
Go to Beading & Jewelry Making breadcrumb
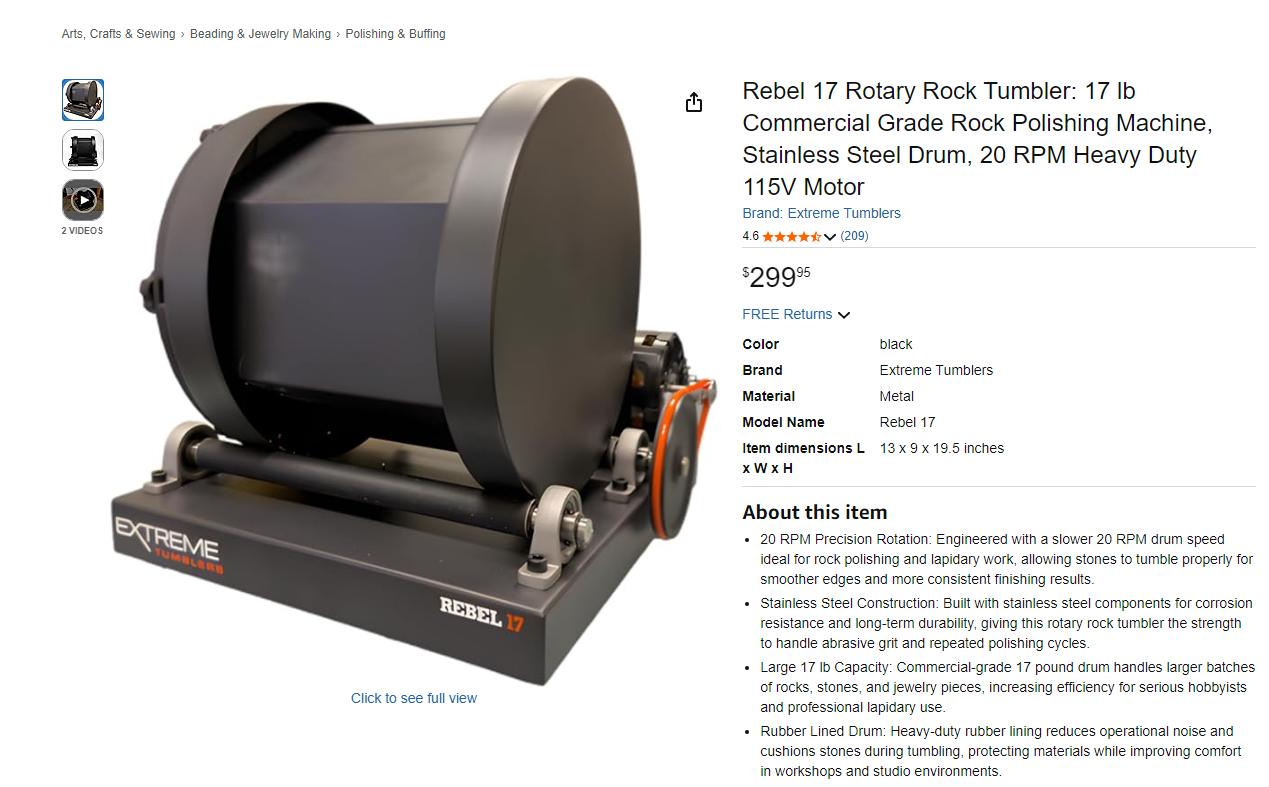(260, 34)
